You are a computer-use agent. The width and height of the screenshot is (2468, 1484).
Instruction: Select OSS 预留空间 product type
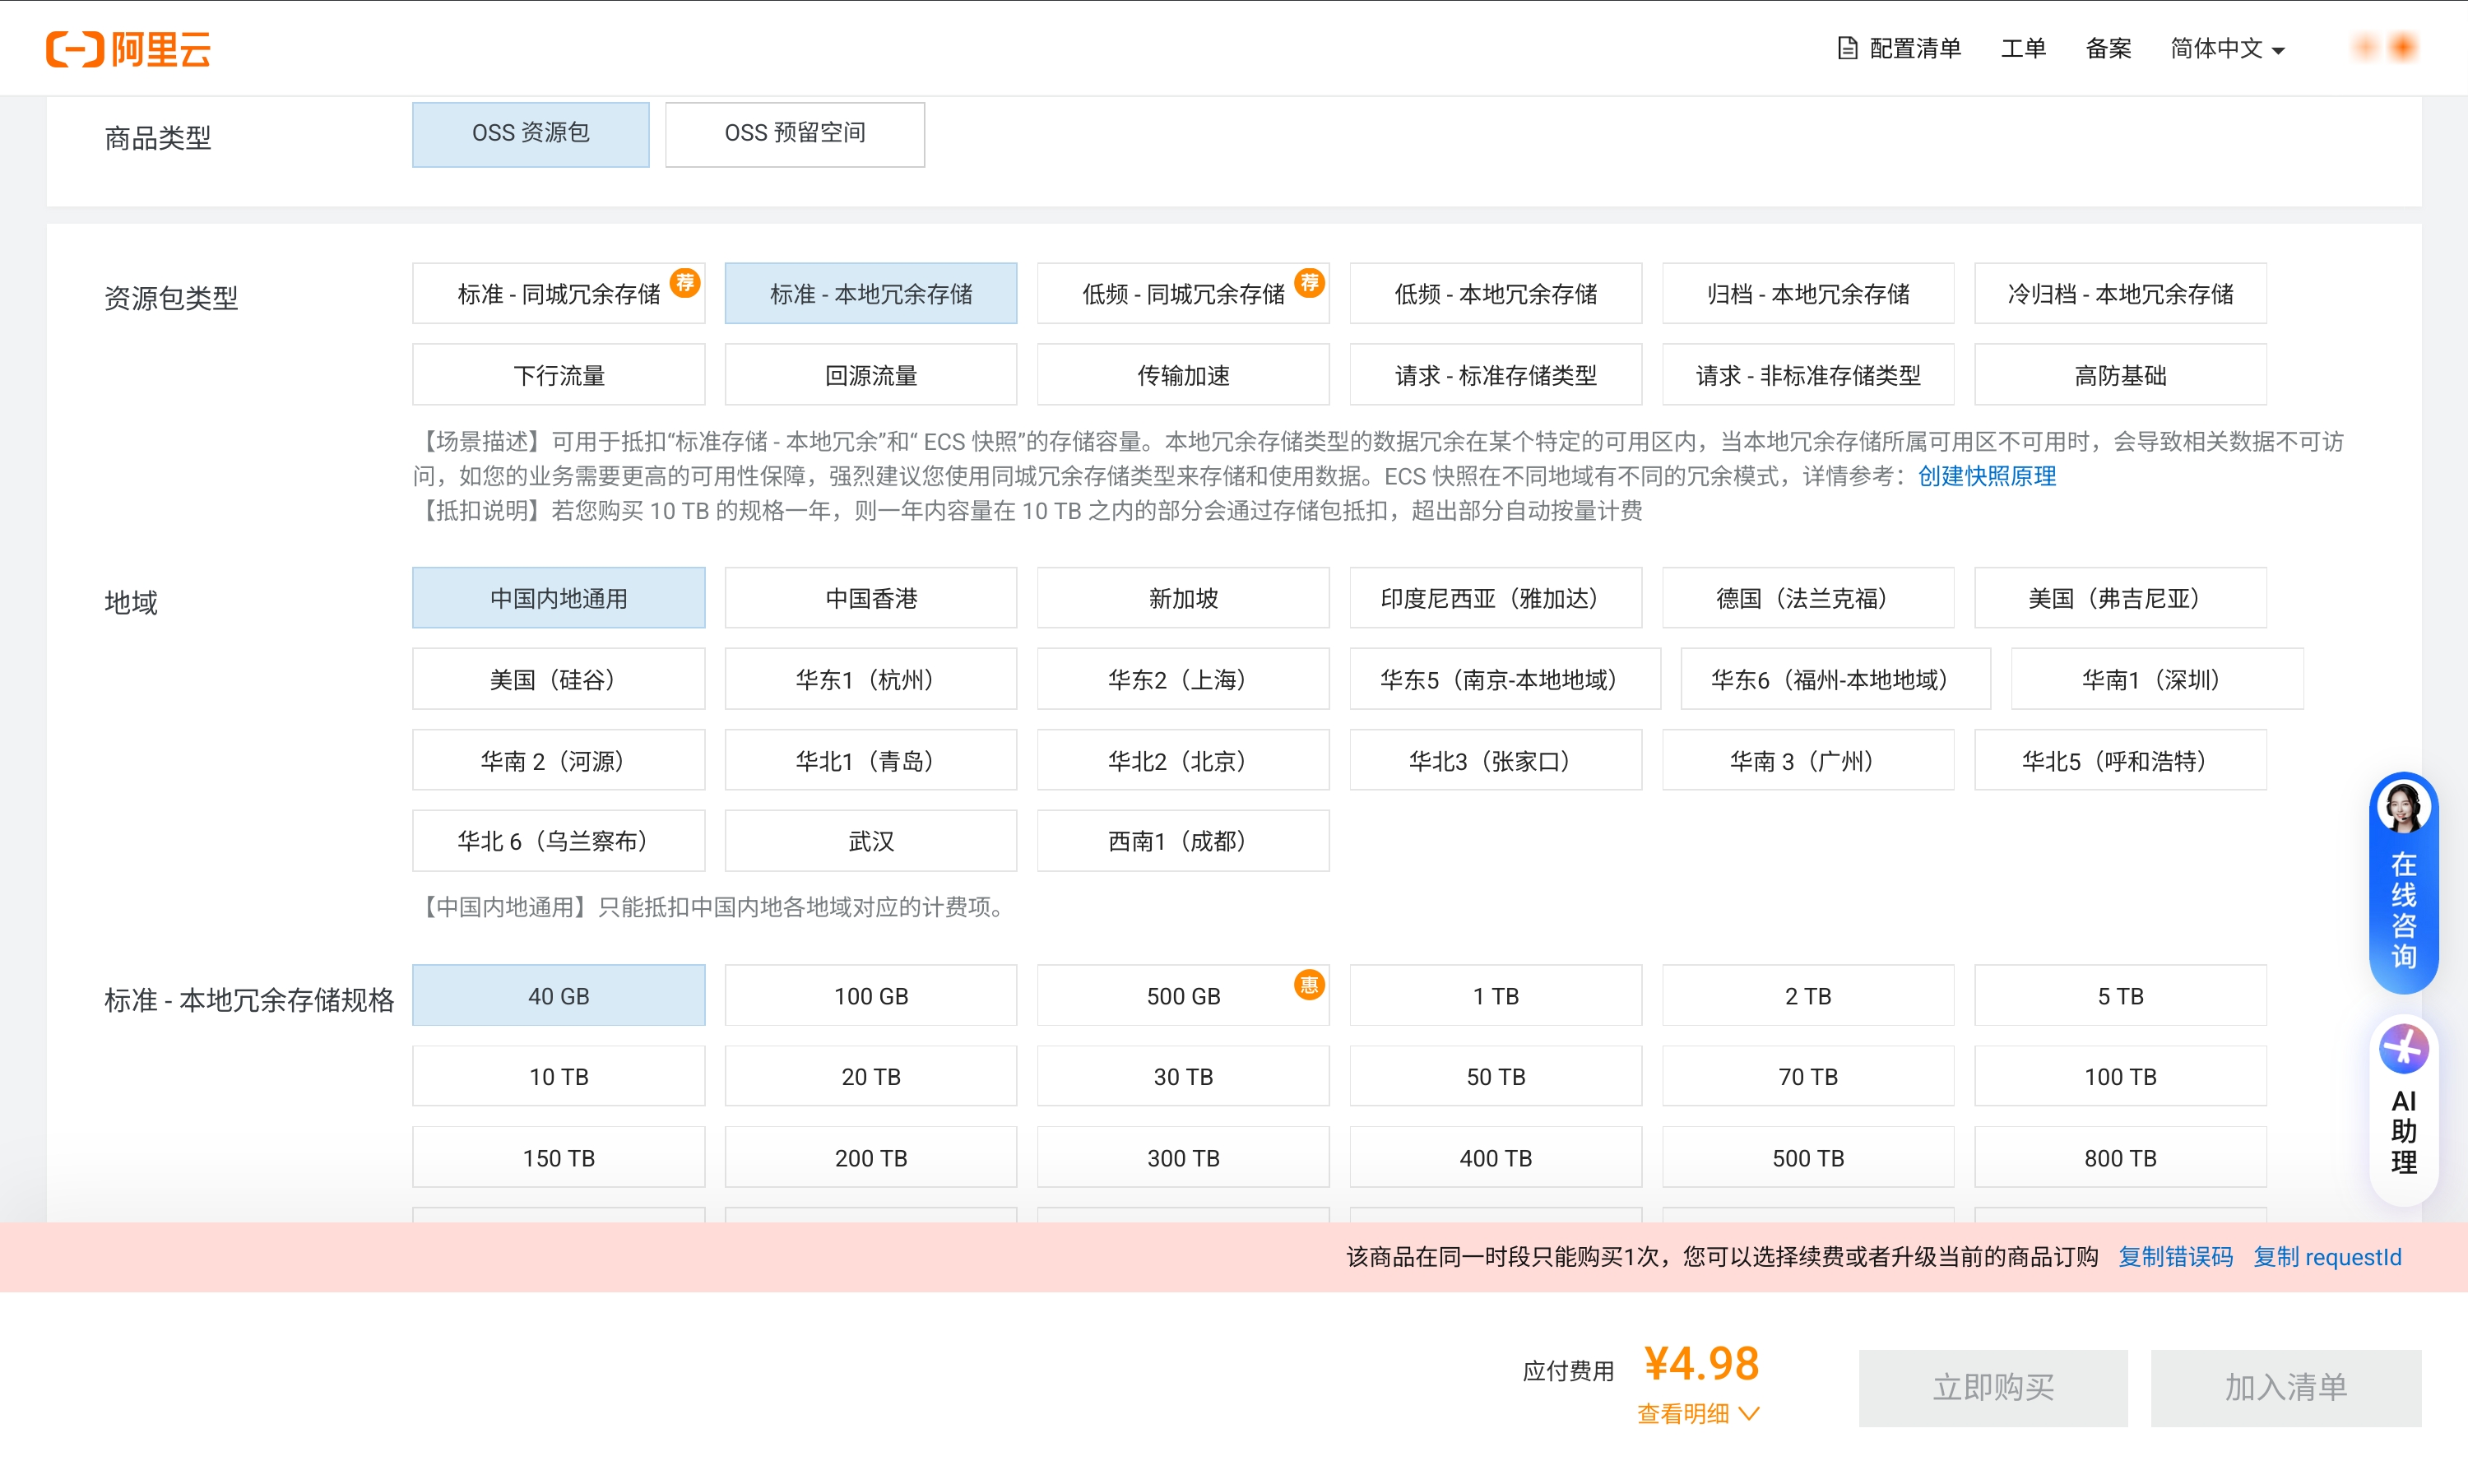(794, 134)
